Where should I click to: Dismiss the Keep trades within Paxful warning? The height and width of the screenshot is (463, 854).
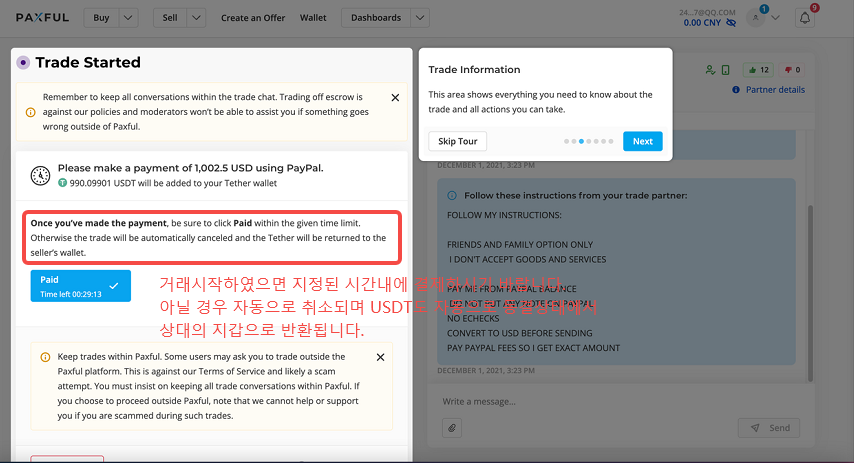pyautogui.click(x=381, y=357)
